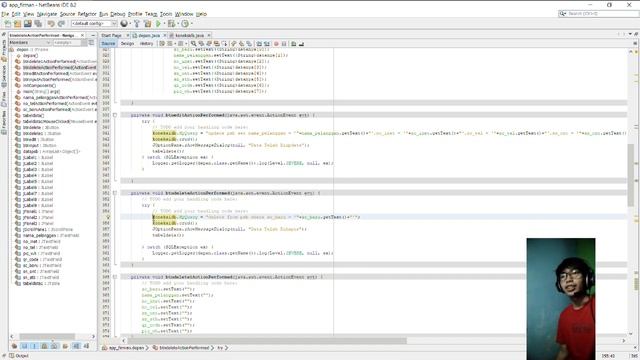The height and width of the screenshot is (360, 640).
Task: Click the Find Next Occurrence editor icon
Action: click(209, 44)
